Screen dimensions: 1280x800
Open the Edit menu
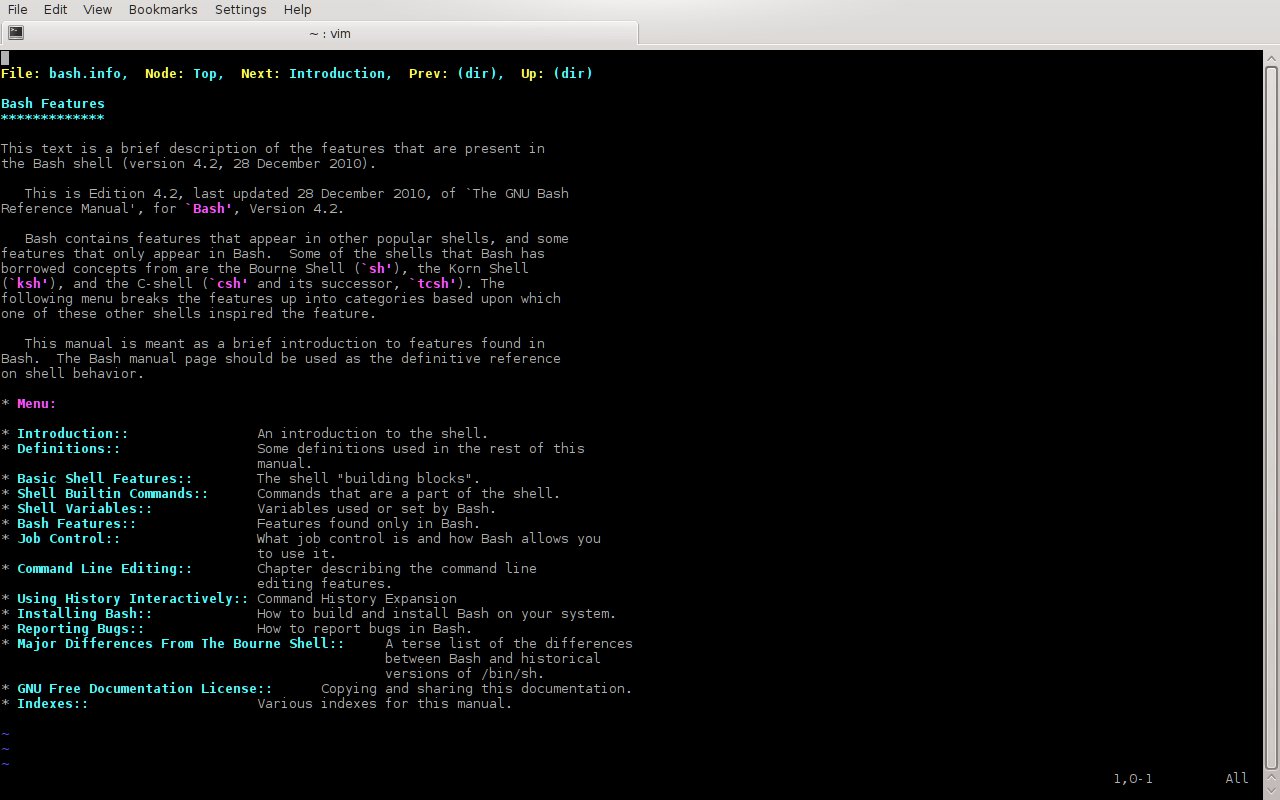click(55, 9)
